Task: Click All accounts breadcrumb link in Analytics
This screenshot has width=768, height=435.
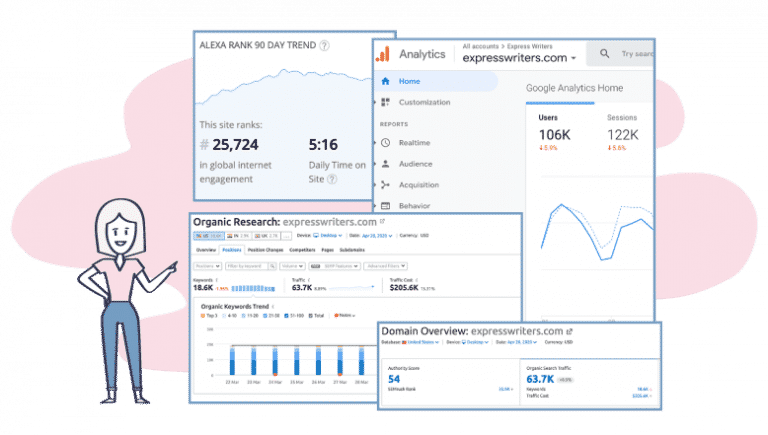Action: (x=480, y=46)
